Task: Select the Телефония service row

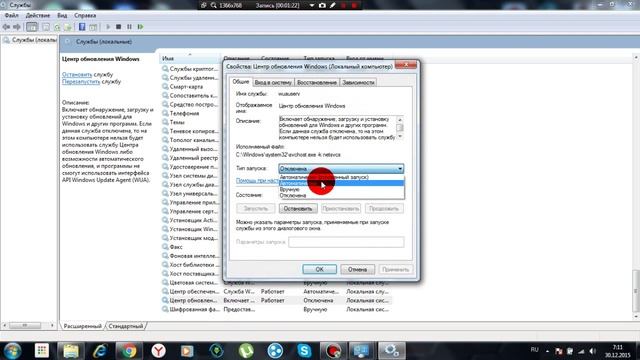Action: point(184,113)
